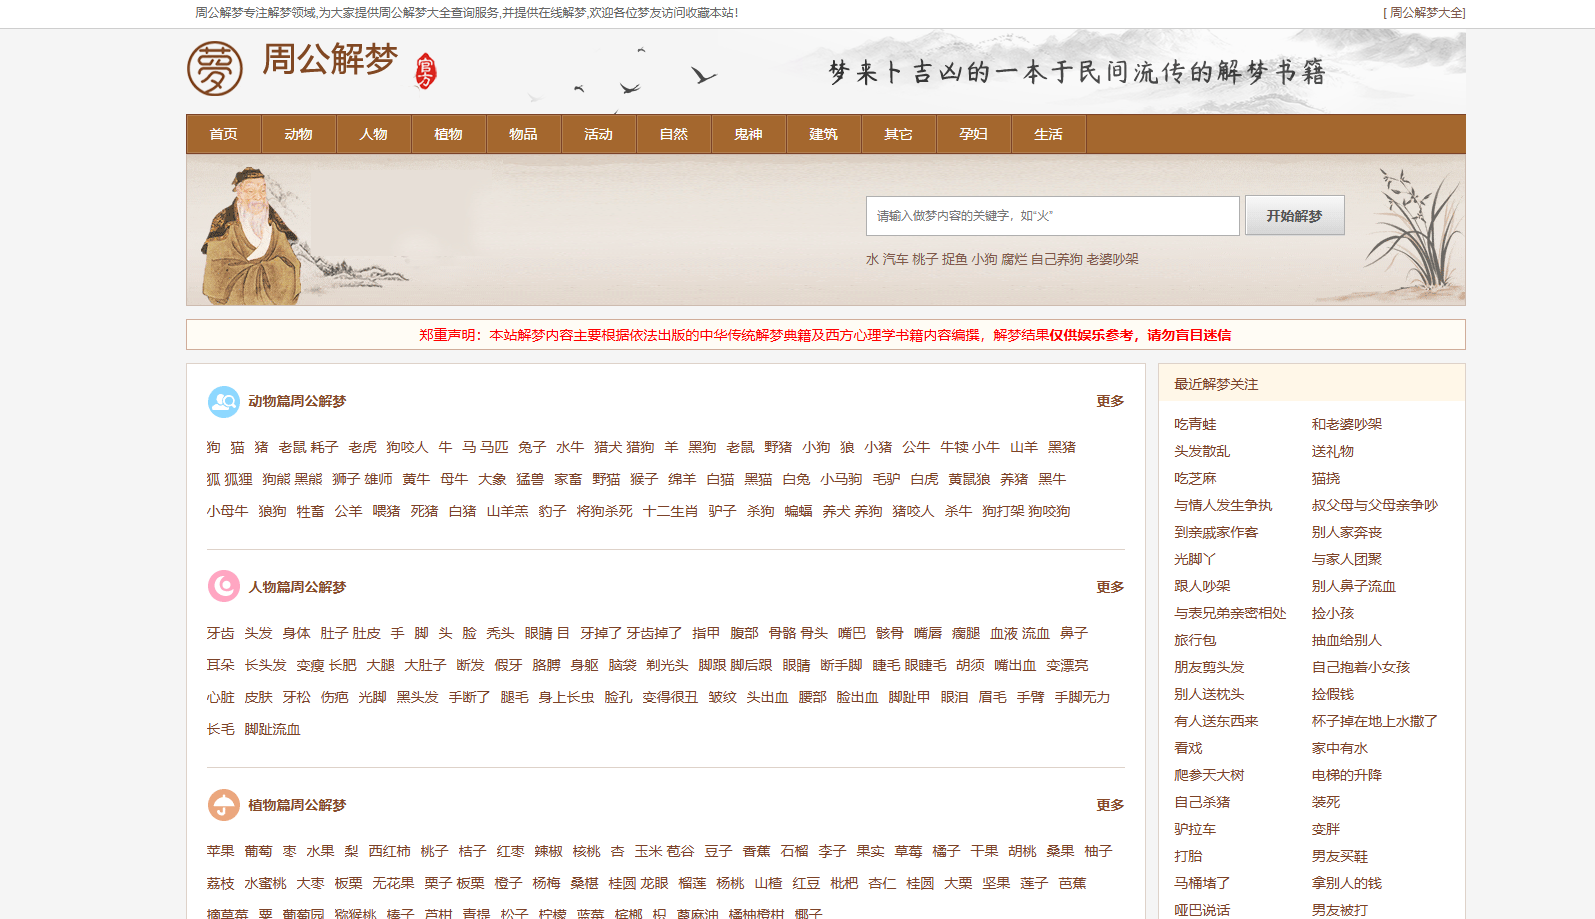The width and height of the screenshot is (1595, 919).
Task: Open 吃青蛙 in recent dreams list
Action: (1196, 424)
